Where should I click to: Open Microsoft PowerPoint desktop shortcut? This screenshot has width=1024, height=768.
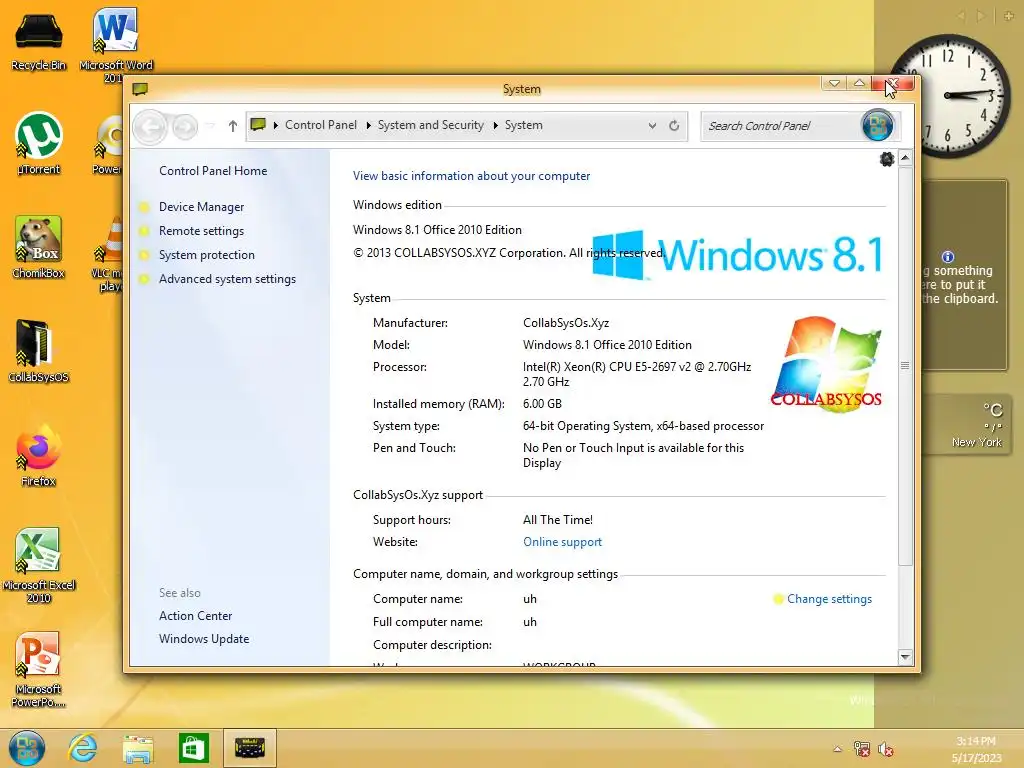pos(39,669)
